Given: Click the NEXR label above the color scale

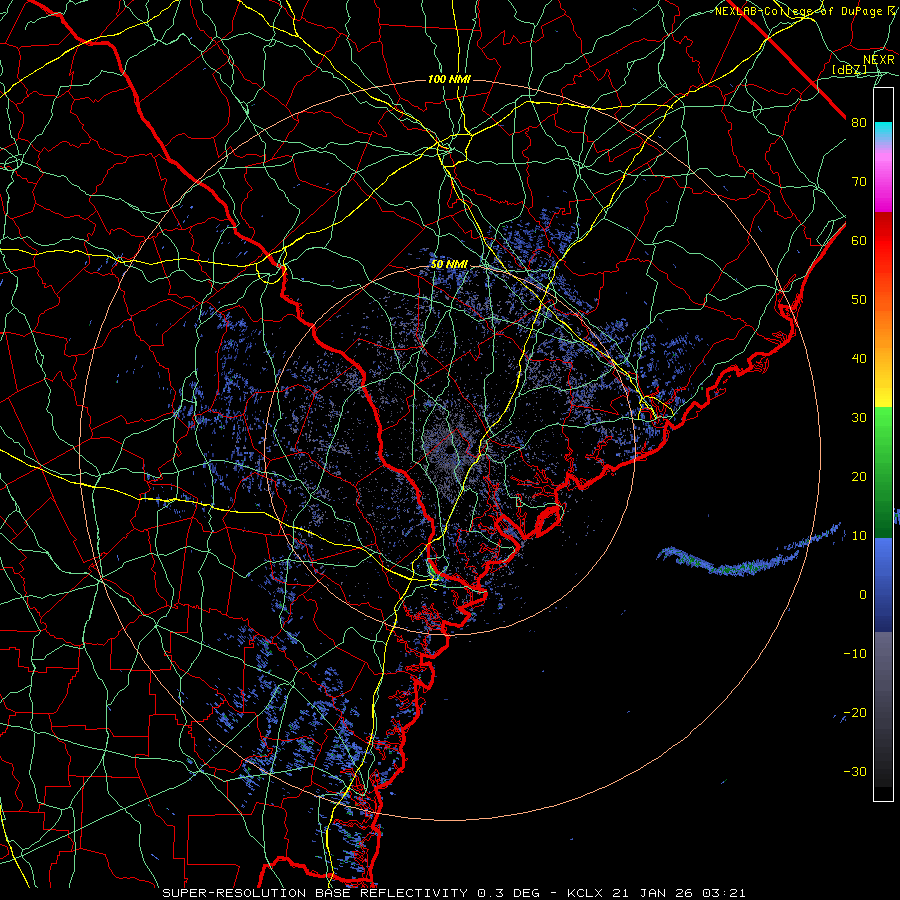Looking at the screenshot, I should 879,60.
